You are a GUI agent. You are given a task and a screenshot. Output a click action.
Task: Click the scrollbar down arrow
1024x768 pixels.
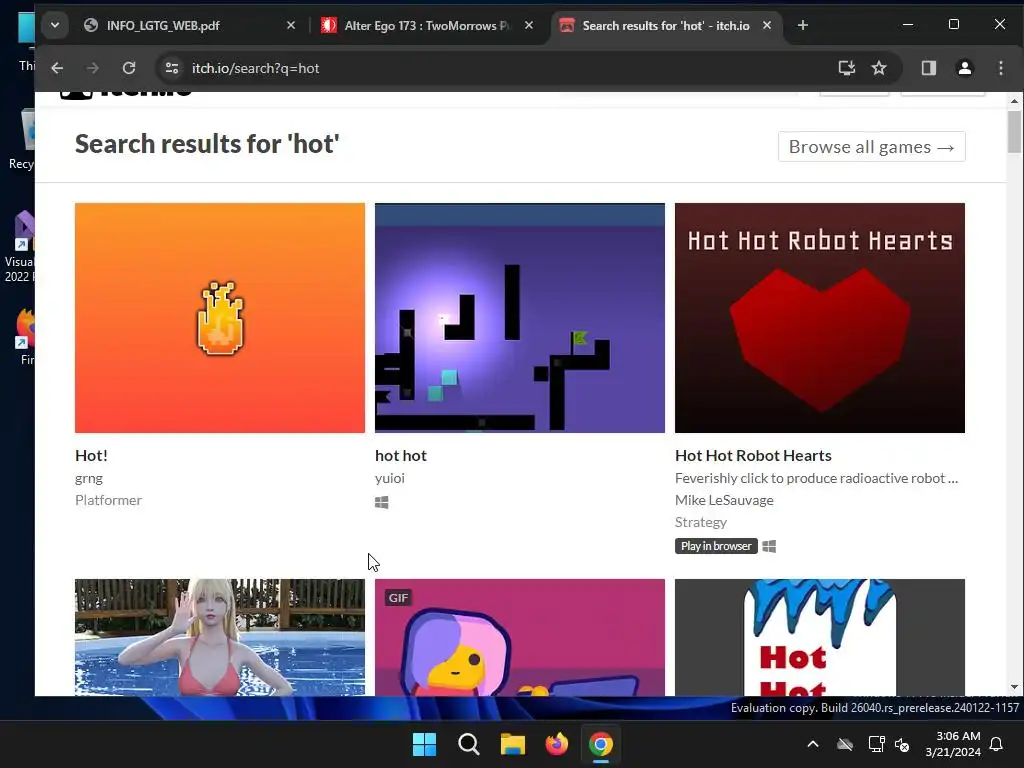(1014, 688)
